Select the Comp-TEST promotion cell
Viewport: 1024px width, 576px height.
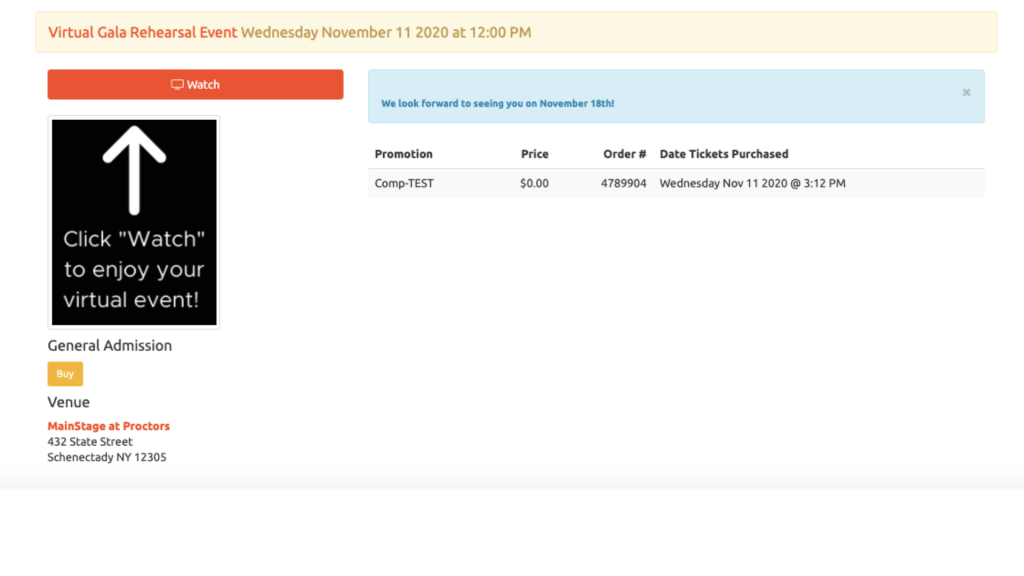tap(404, 184)
